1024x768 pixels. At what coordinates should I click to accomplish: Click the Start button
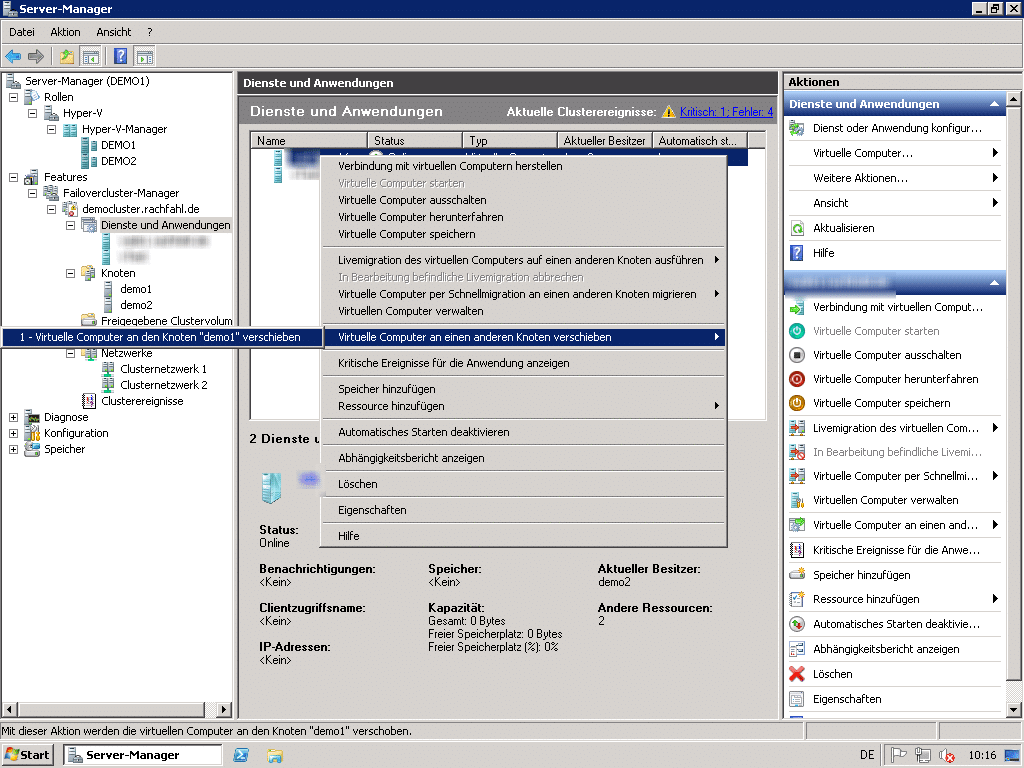[x=27, y=755]
